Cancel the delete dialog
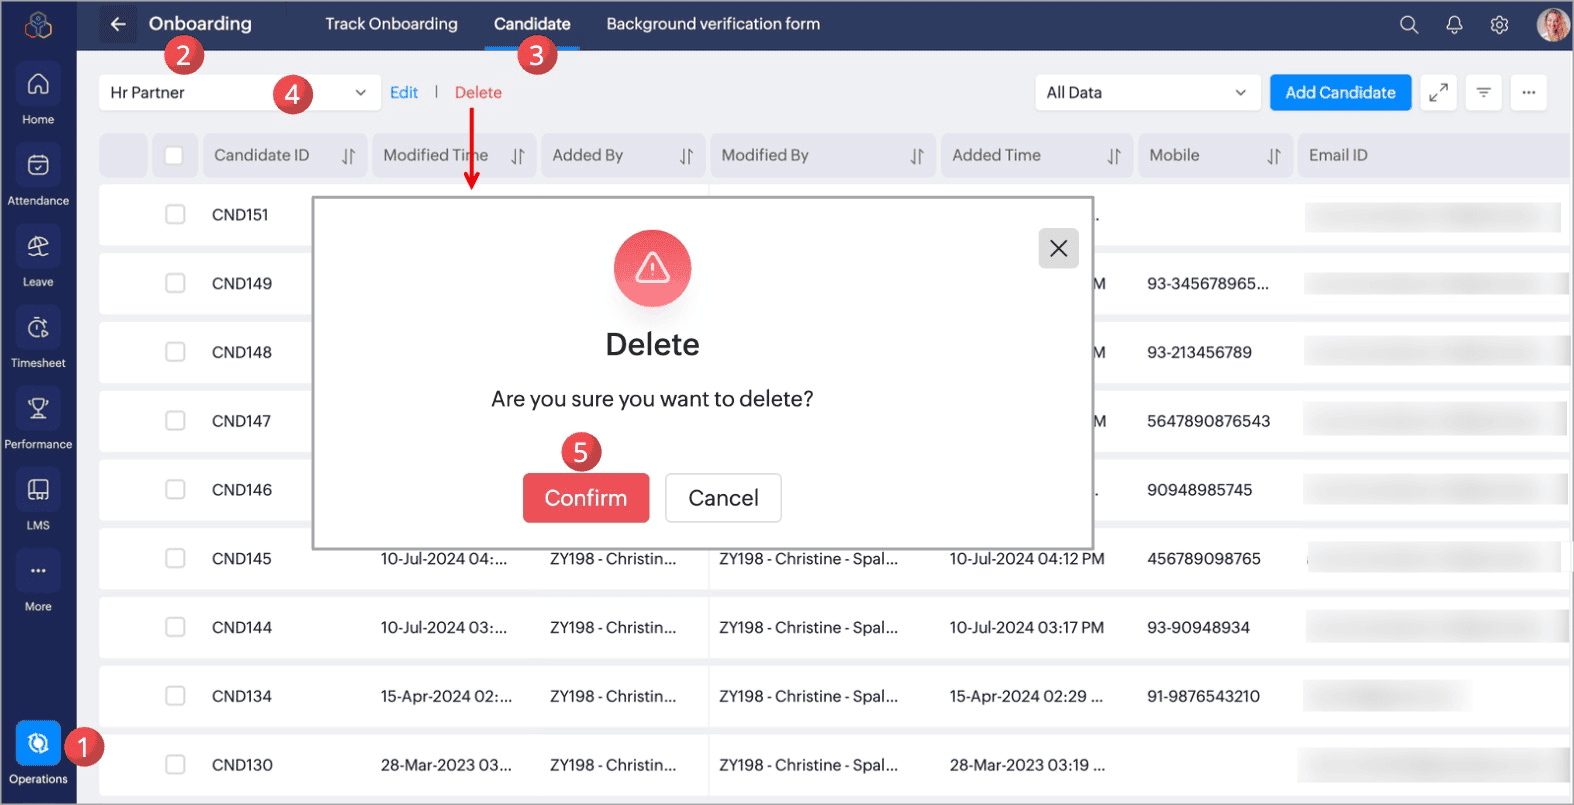1574x805 pixels. click(723, 498)
